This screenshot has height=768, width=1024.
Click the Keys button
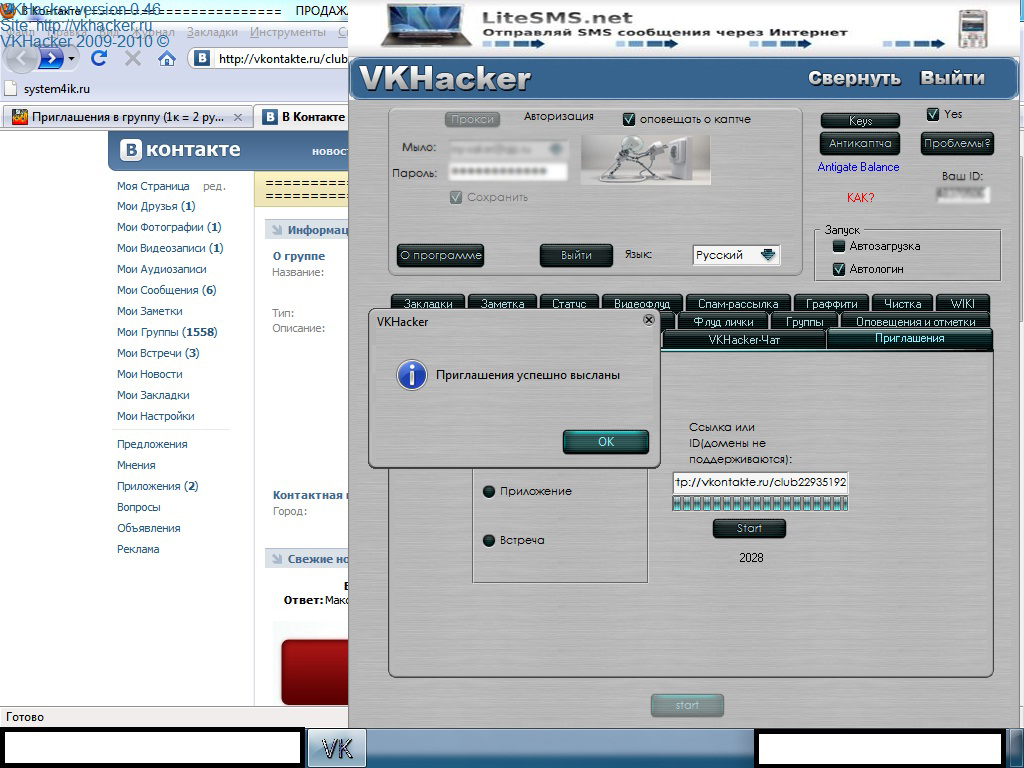tap(860, 121)
